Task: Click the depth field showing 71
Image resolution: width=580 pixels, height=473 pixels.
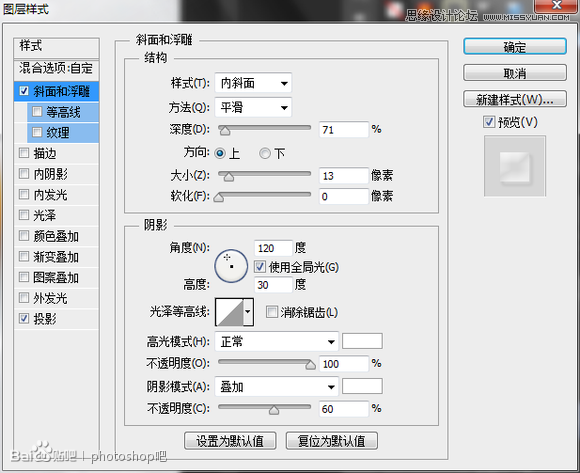Action: coord(344,129)
